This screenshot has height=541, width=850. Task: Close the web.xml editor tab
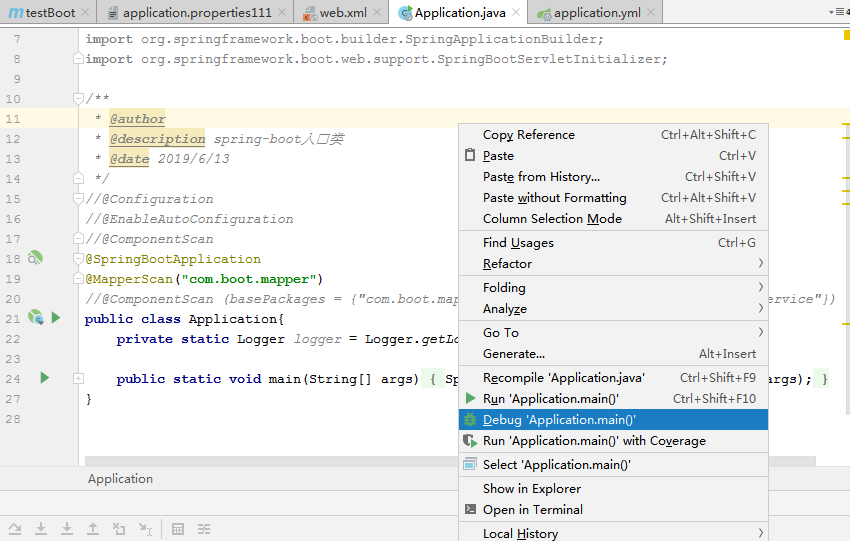pyautogui.click(x=377, y=13)
